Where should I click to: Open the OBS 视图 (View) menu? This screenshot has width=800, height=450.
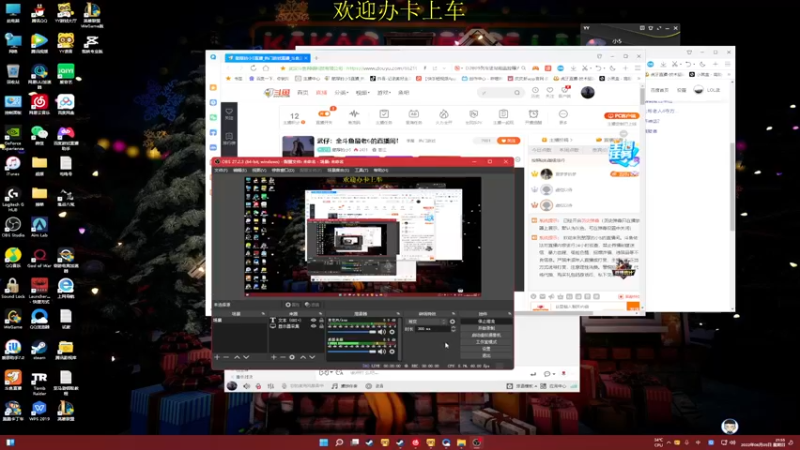tap(259, 170)
